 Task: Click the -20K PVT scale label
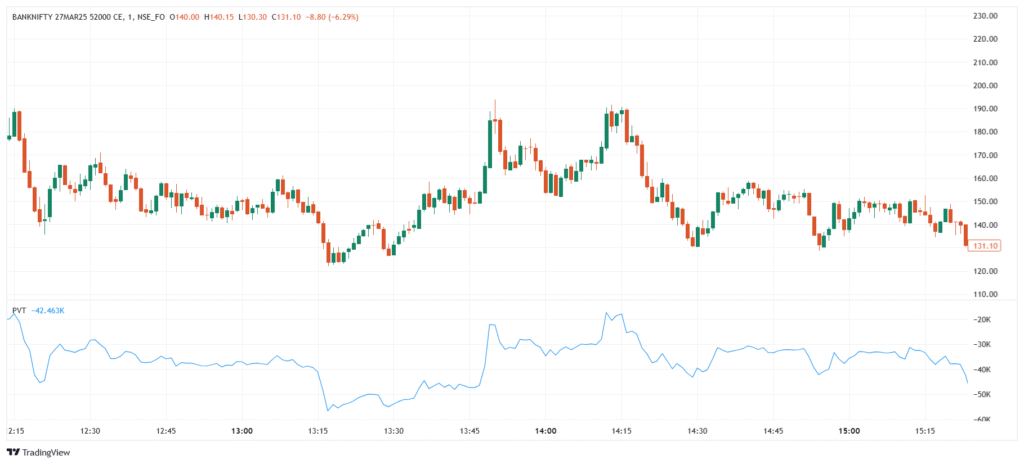(x=982, y=319)
